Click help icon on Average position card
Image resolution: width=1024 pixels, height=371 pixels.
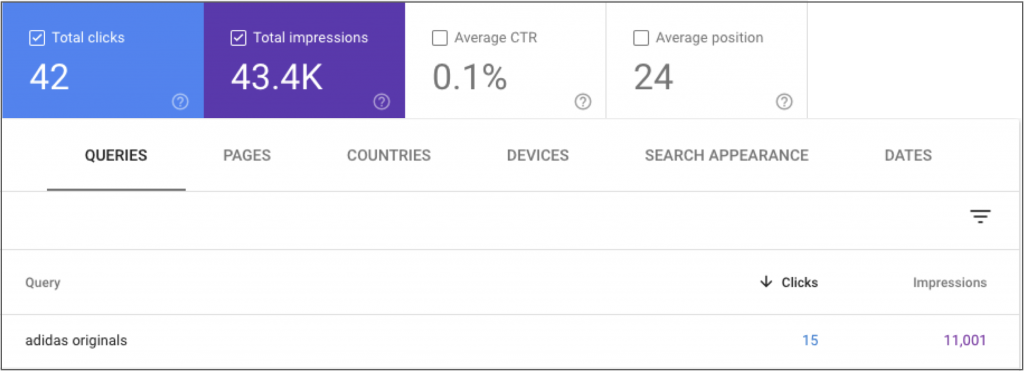tap(784, 102)
